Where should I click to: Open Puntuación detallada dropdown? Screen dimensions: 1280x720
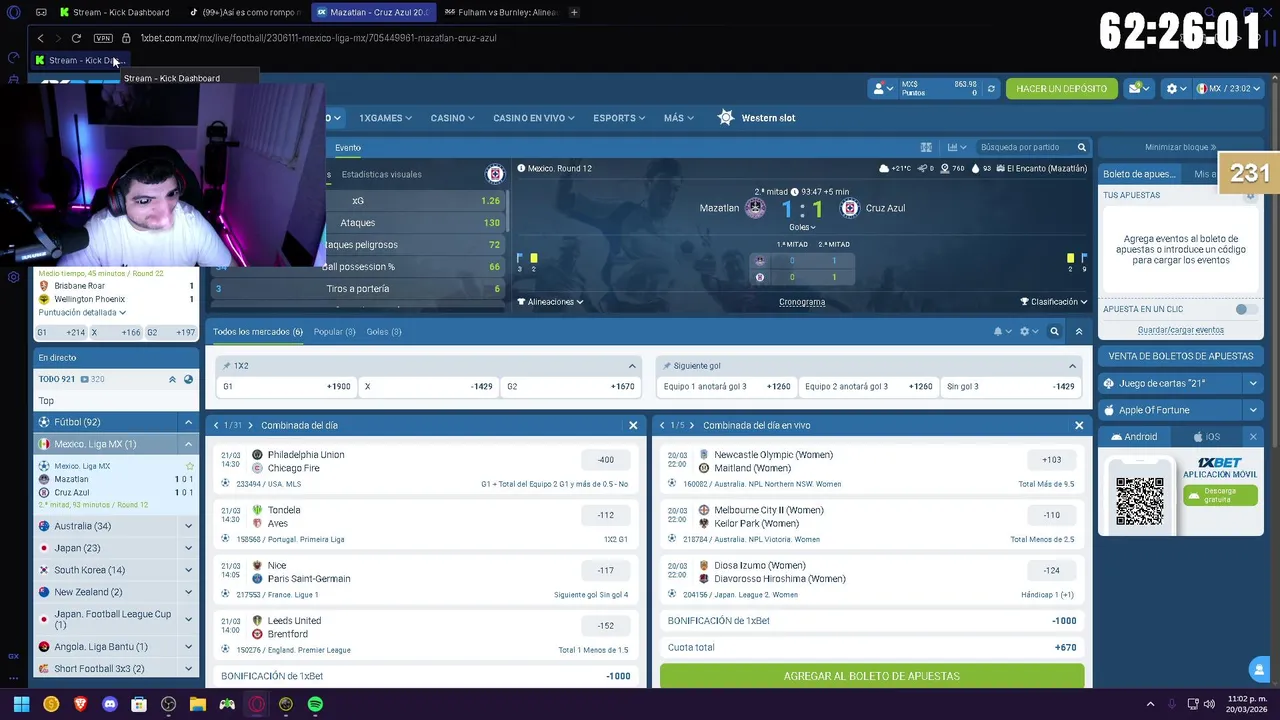(x=82, y=312)
